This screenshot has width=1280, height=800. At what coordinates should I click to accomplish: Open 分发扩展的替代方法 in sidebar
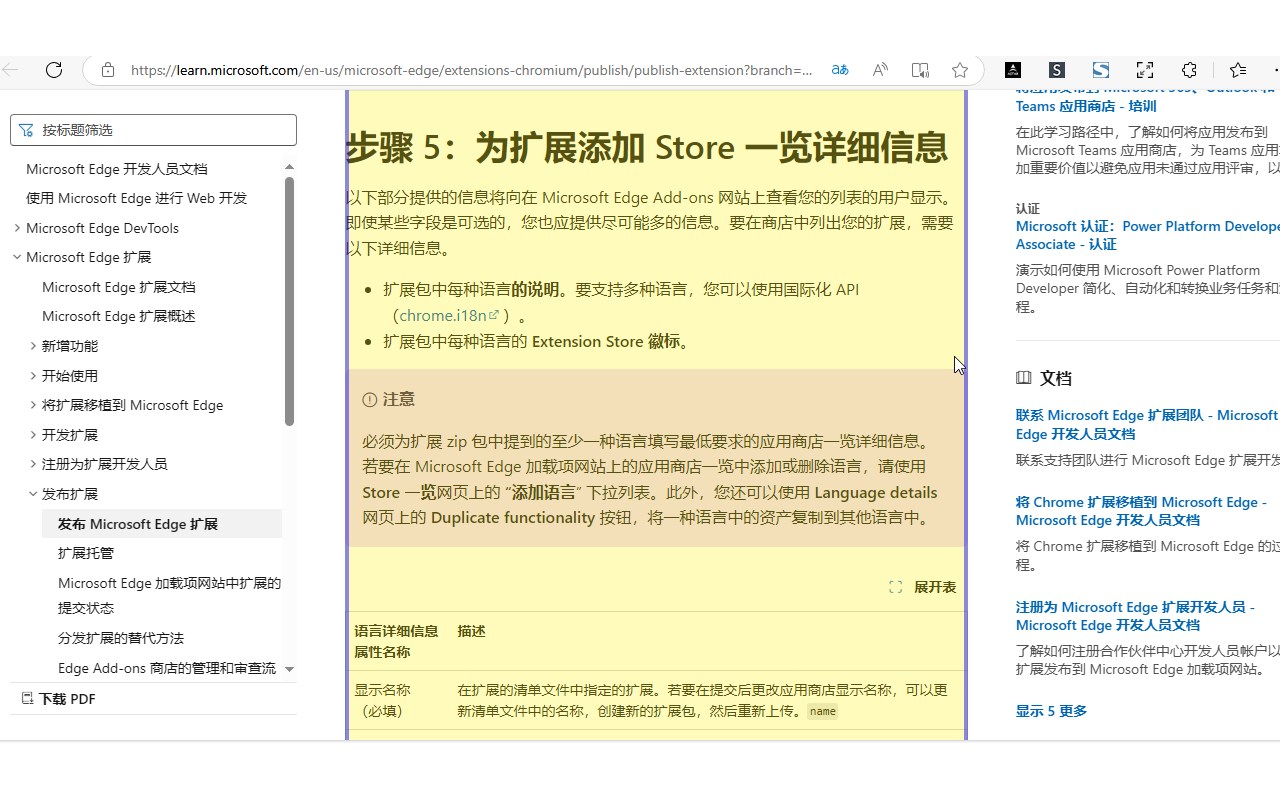point(121,638)
